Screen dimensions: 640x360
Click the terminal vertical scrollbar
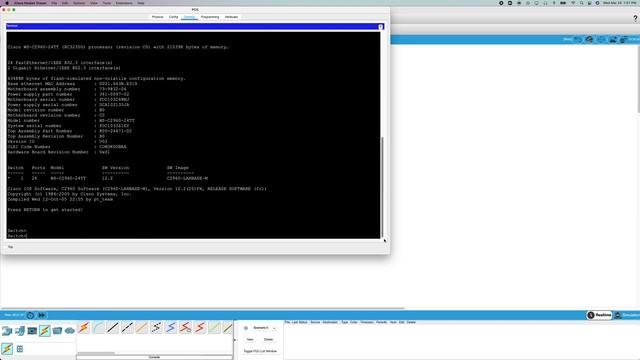(x=382, y=187)
